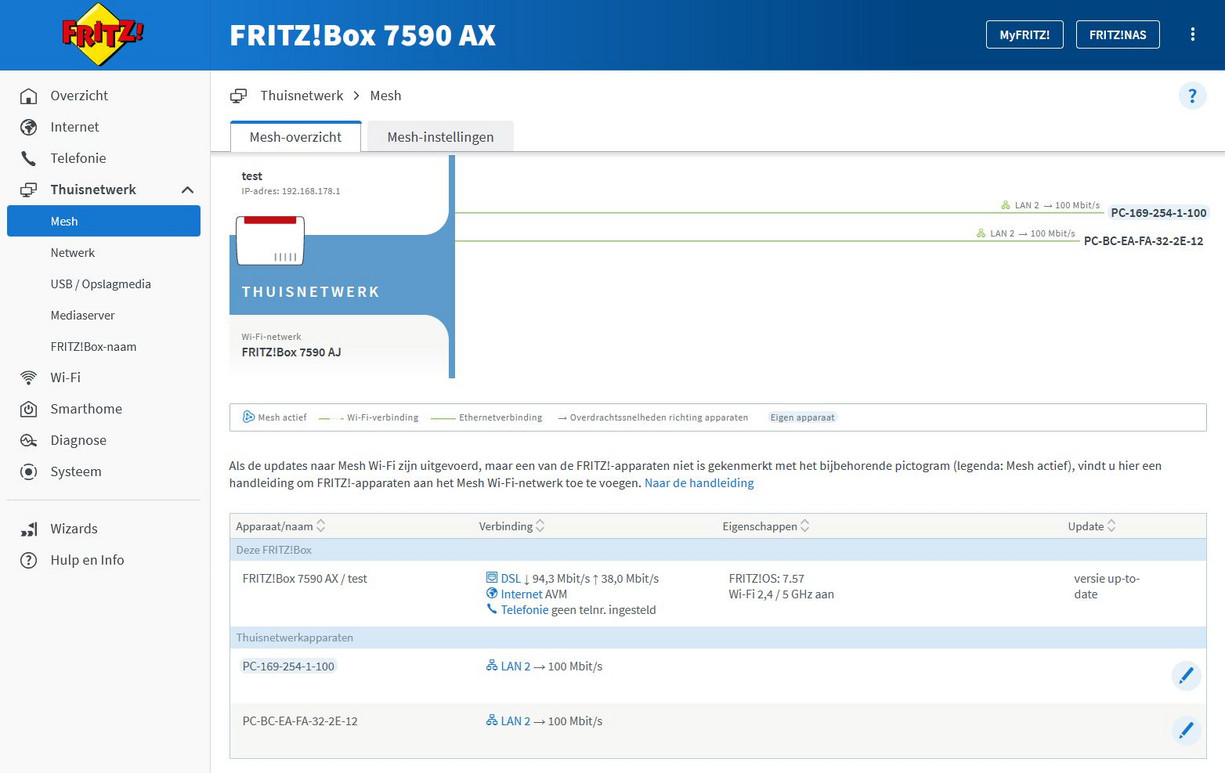Select PC-169-254-1-100 in mesh diagram
The width and height of the screenshot is (1225, 773).
(x=1158, y=213)
